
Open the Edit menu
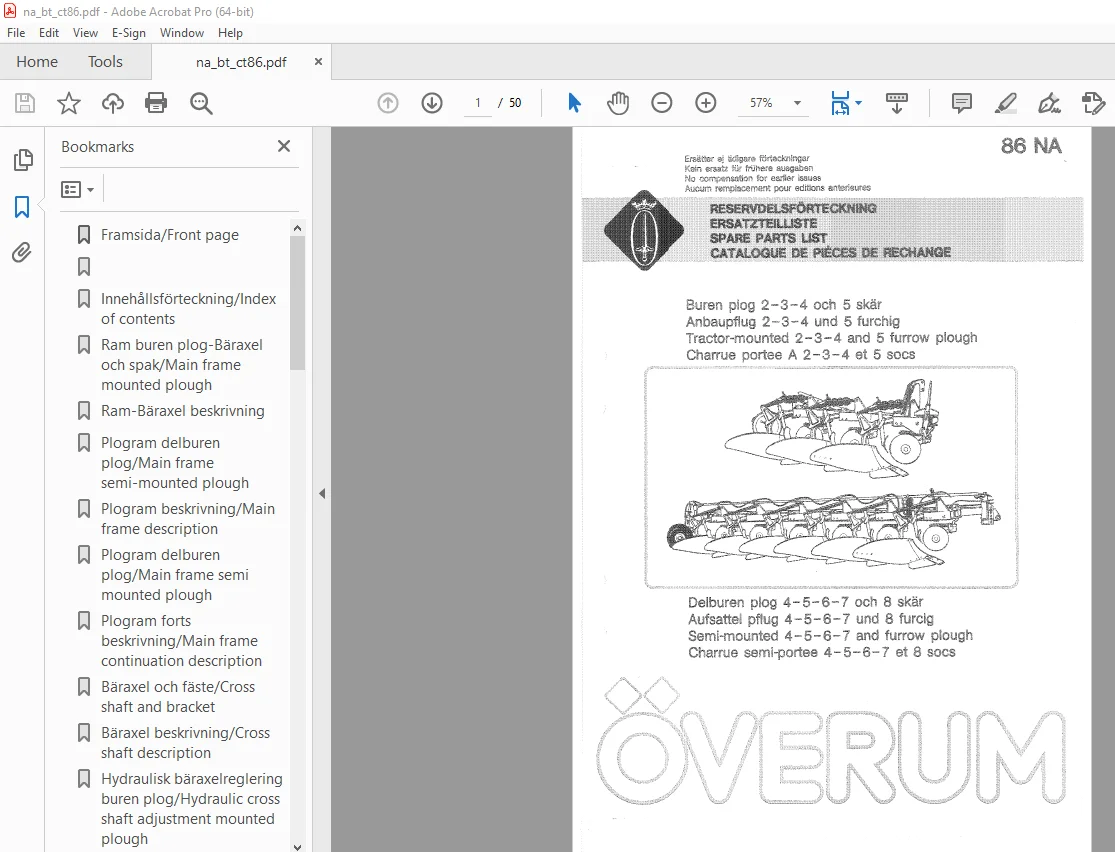click(x=48, y=33)
